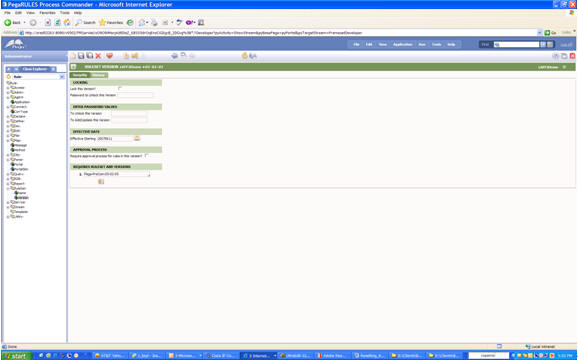Open the Pega File menu

pos(356,45)
